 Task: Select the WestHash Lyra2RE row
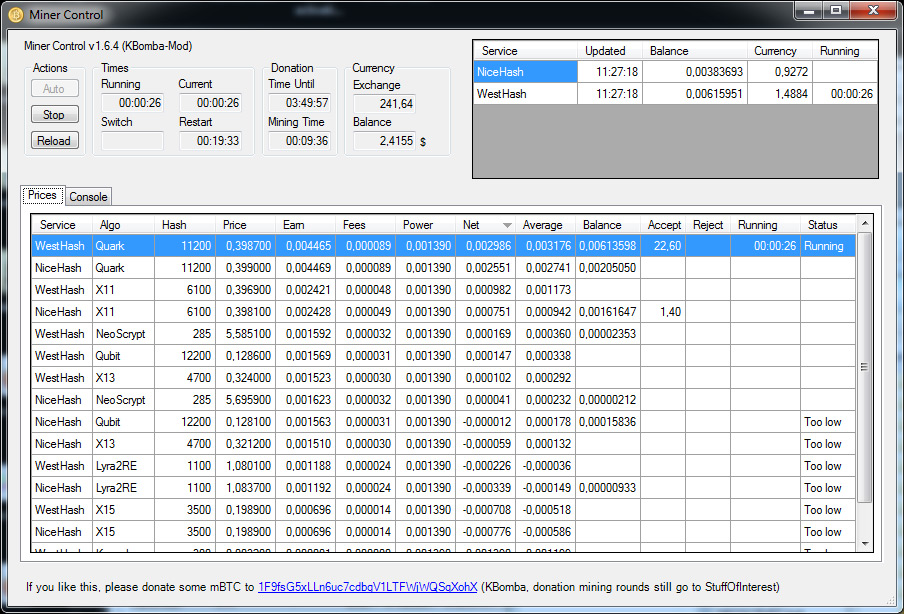pos(443,465)
